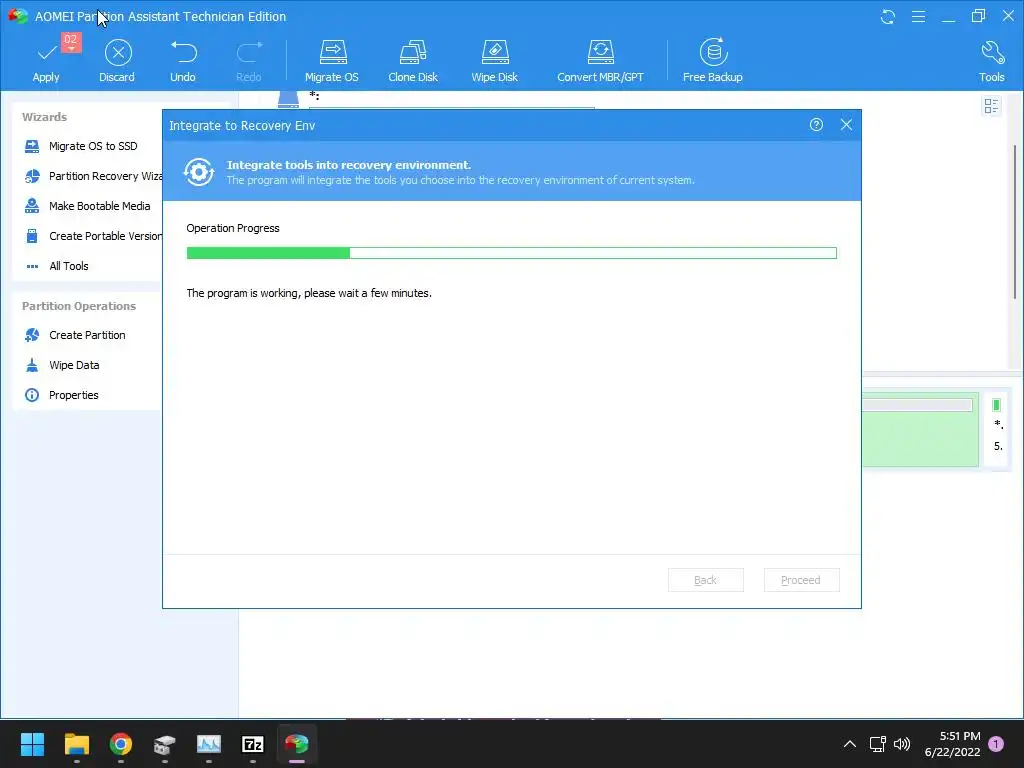
Task: Launch Free Backup
Action: point(712,61)
